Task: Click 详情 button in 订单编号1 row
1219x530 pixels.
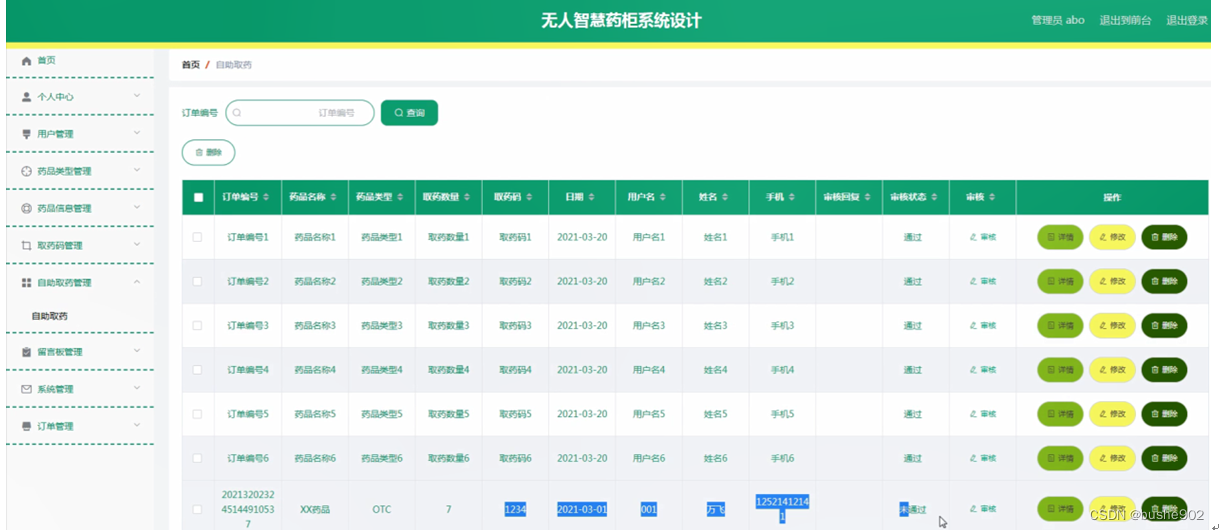Action: pos(1060,237)
